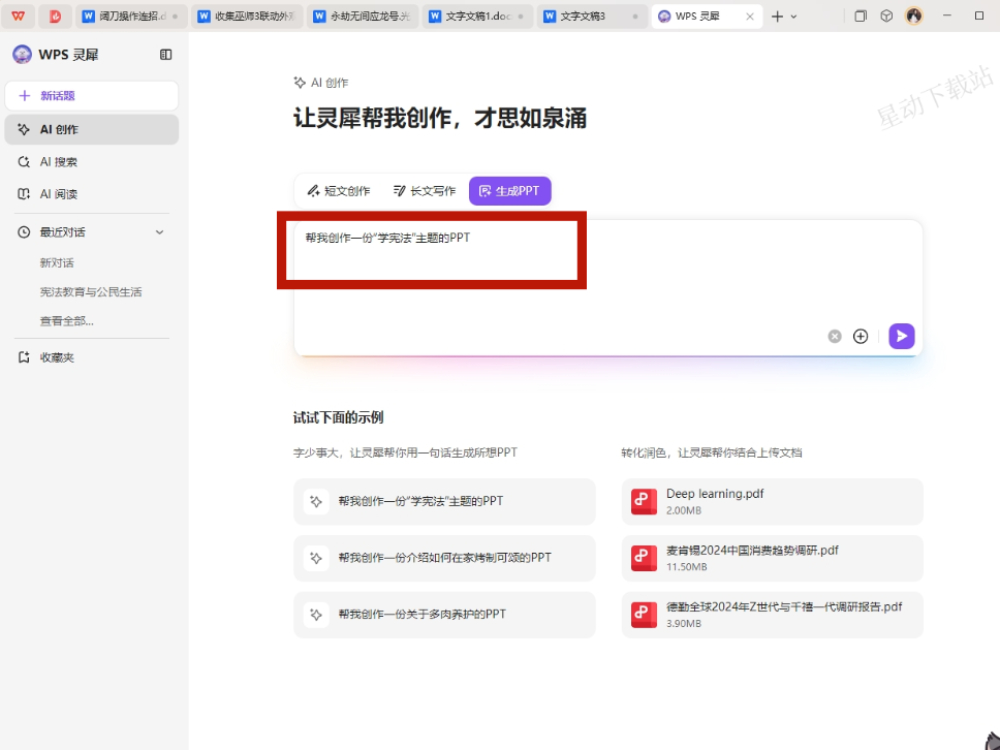Click the sparkle icon beside "学宪法" example
Screen dimensions: 1000x750
316,501
